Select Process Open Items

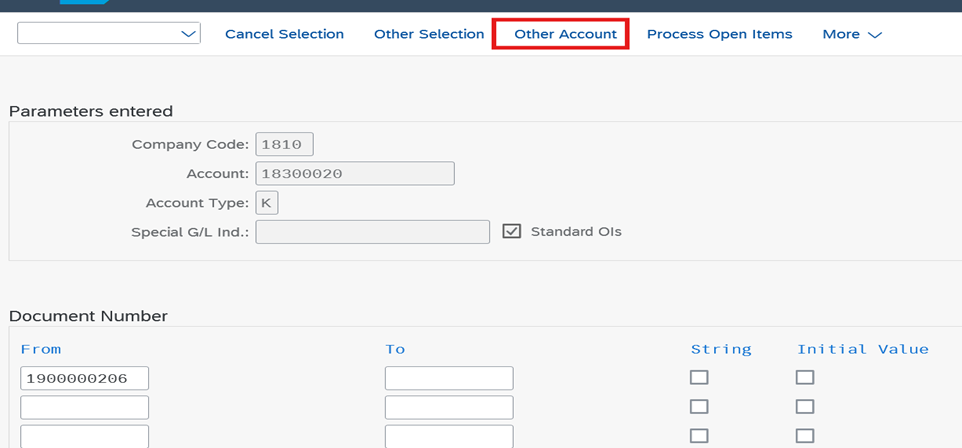coord(720,34)
